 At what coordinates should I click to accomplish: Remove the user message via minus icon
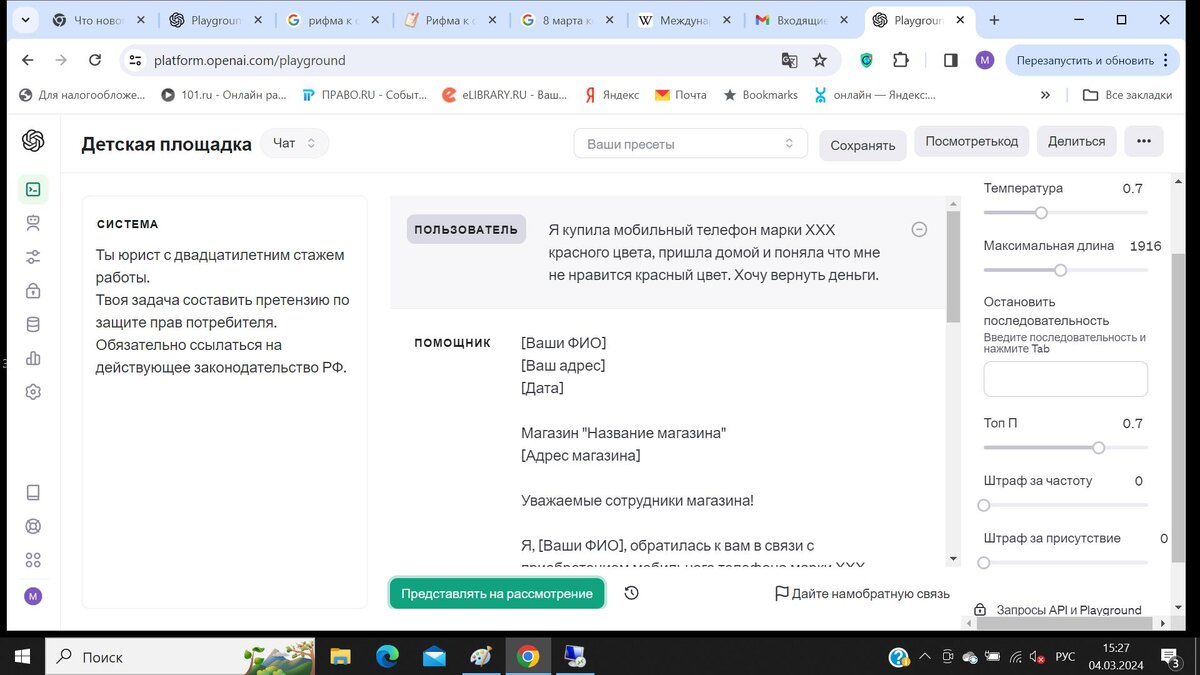[x=919, y=229]
